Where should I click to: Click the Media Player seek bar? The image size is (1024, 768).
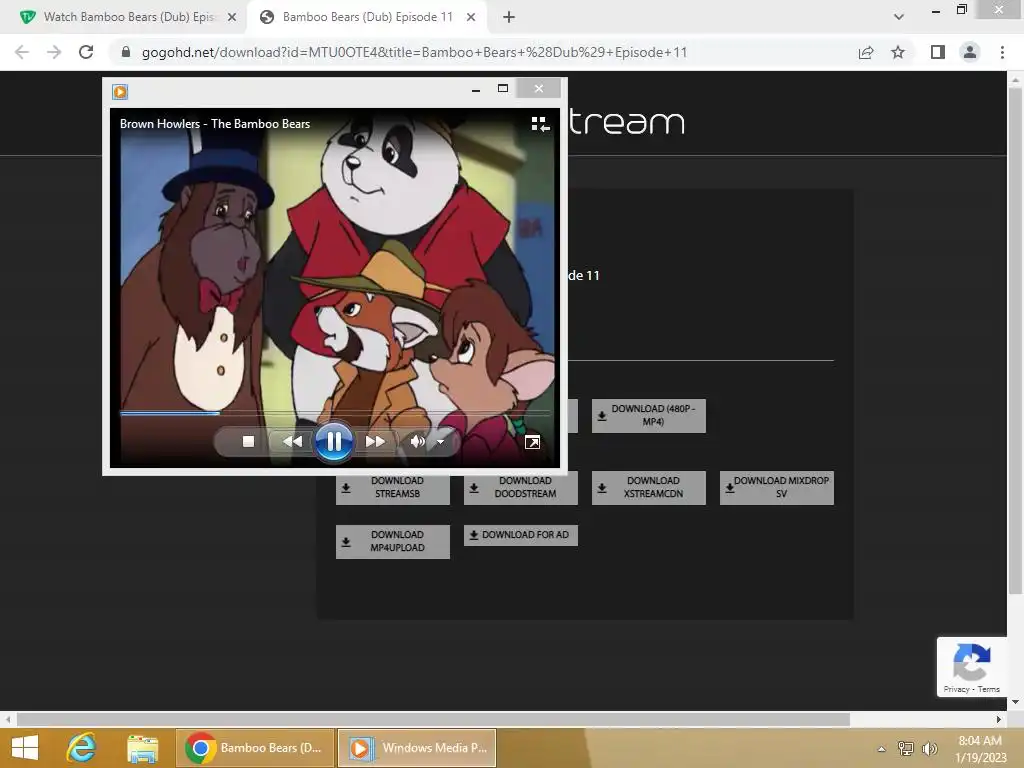pyautogui.click(x=334, y=413)
